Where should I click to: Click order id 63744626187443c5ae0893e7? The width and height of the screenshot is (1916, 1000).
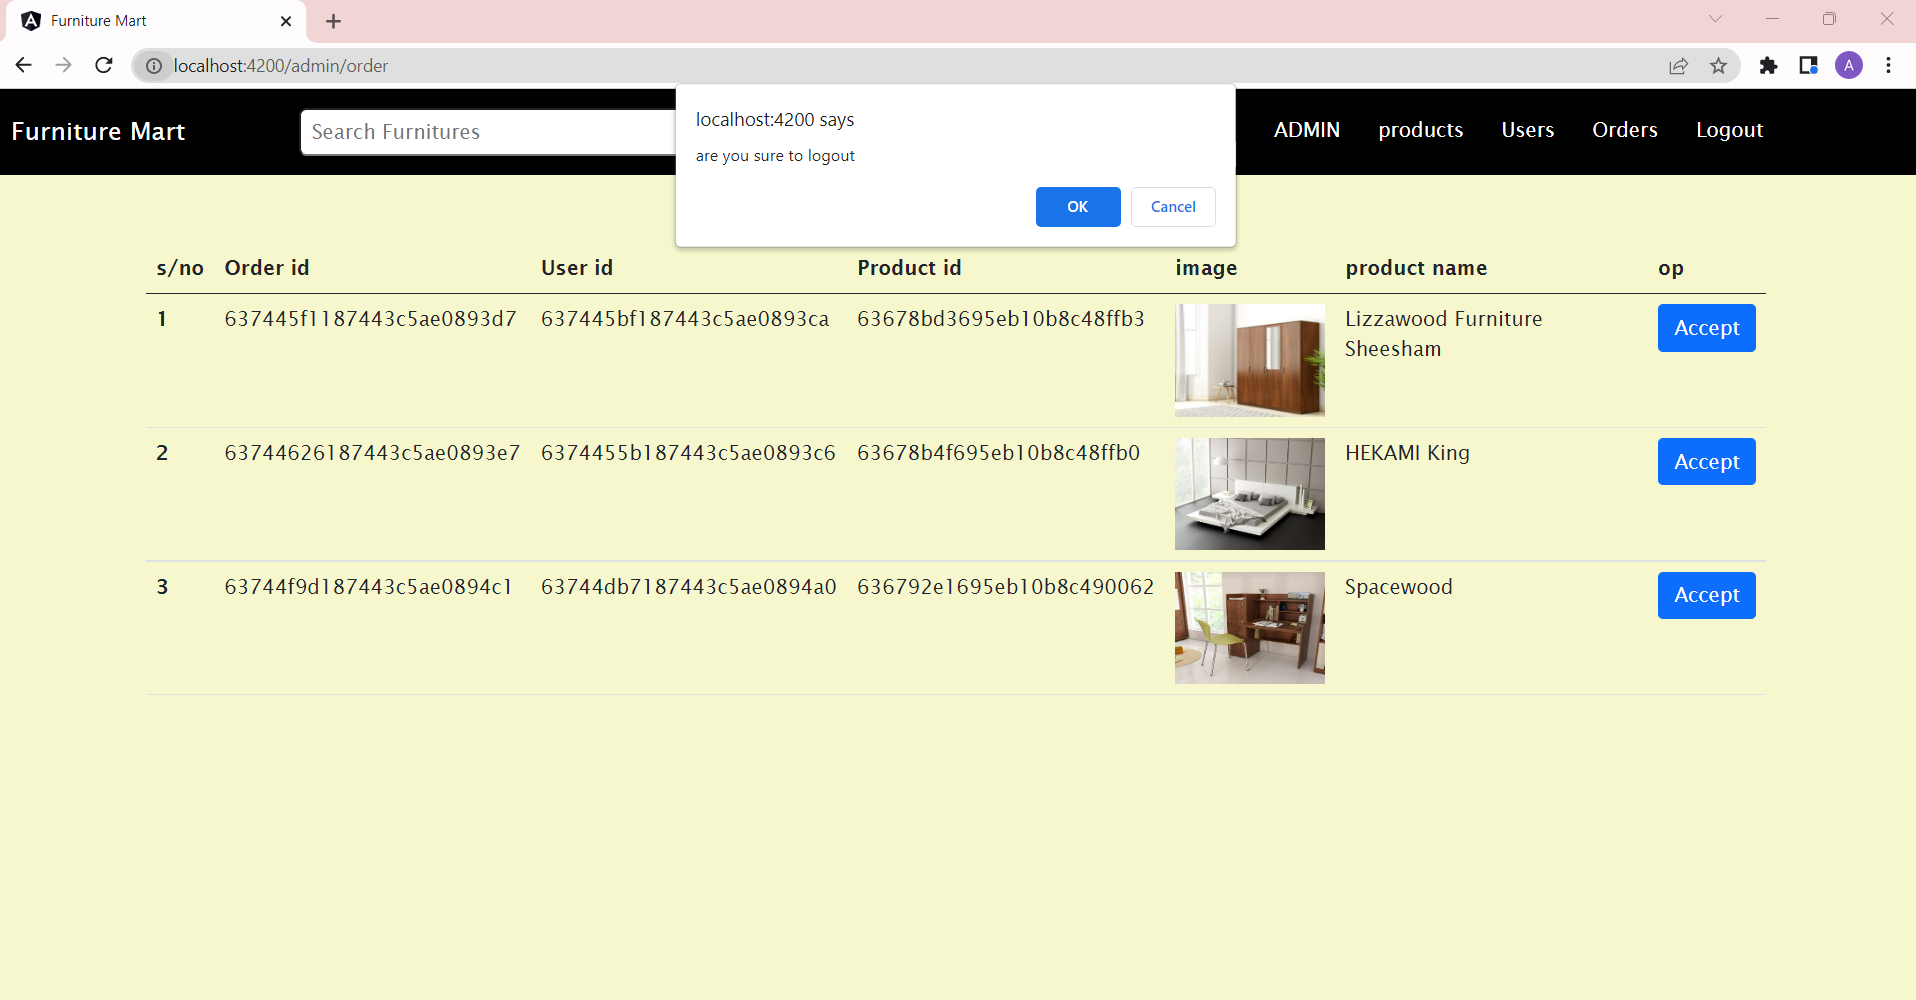click(x=372, y=453)
